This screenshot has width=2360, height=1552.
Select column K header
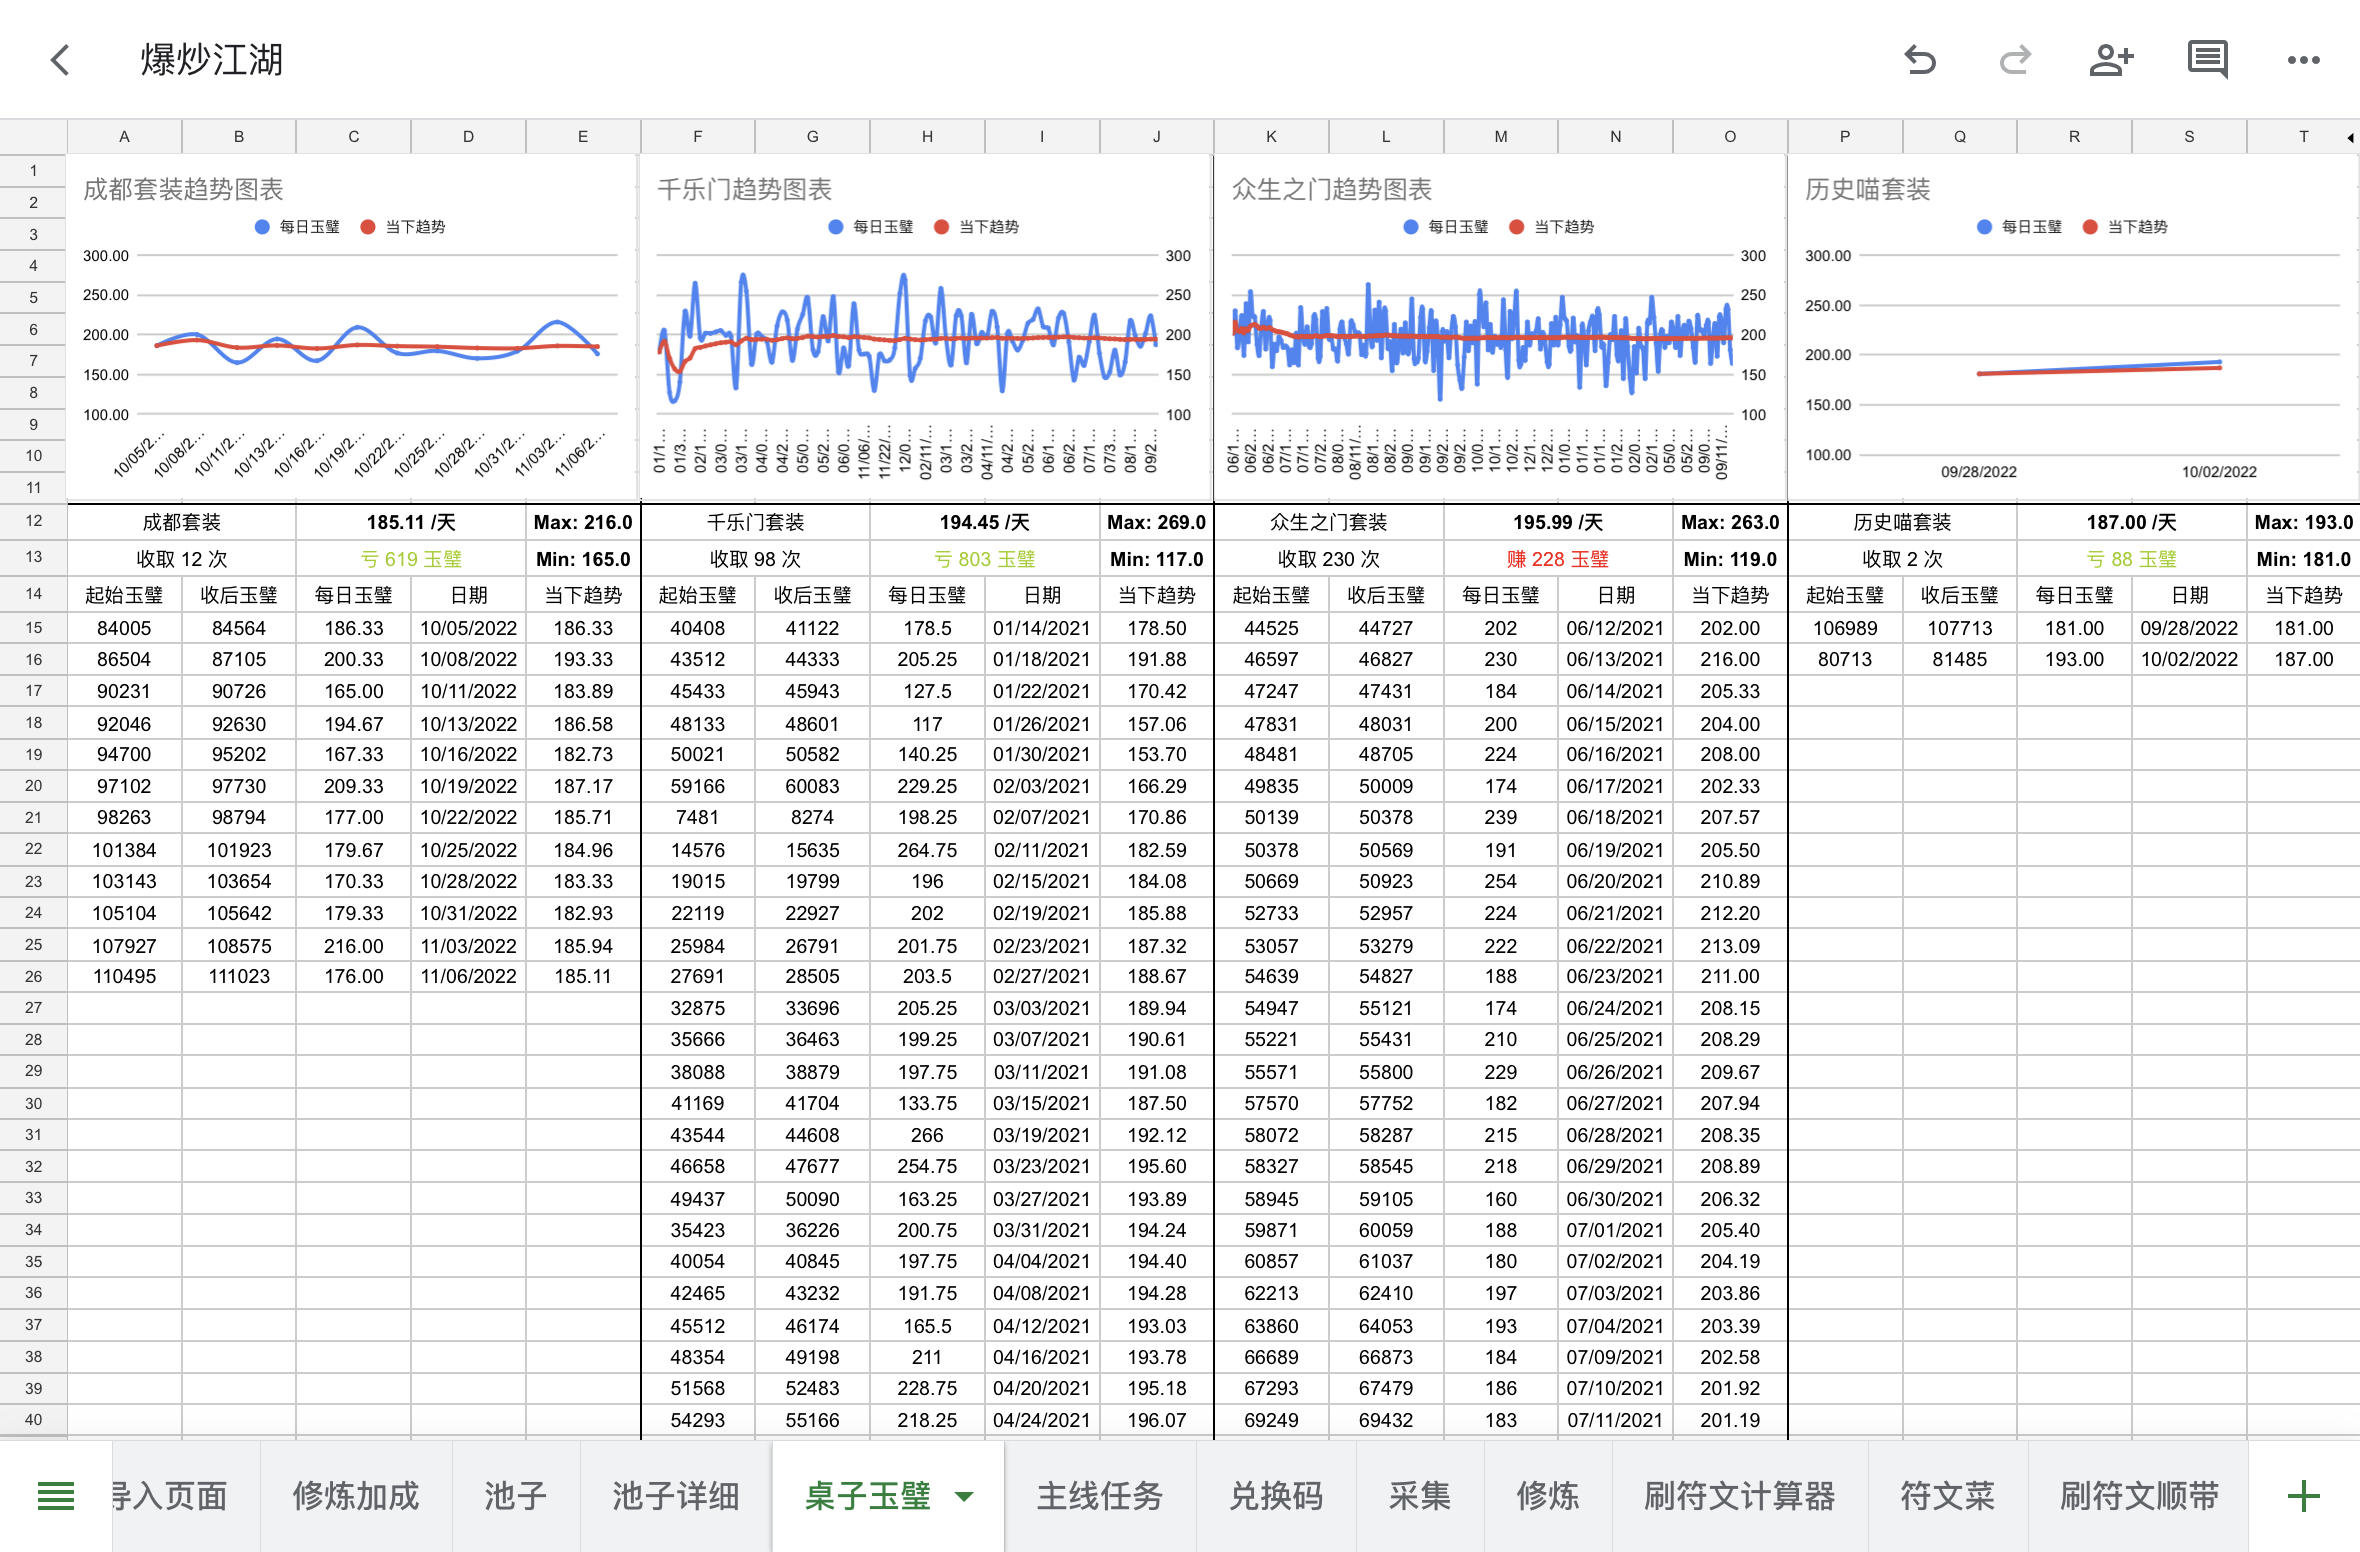coord(1271,137)
